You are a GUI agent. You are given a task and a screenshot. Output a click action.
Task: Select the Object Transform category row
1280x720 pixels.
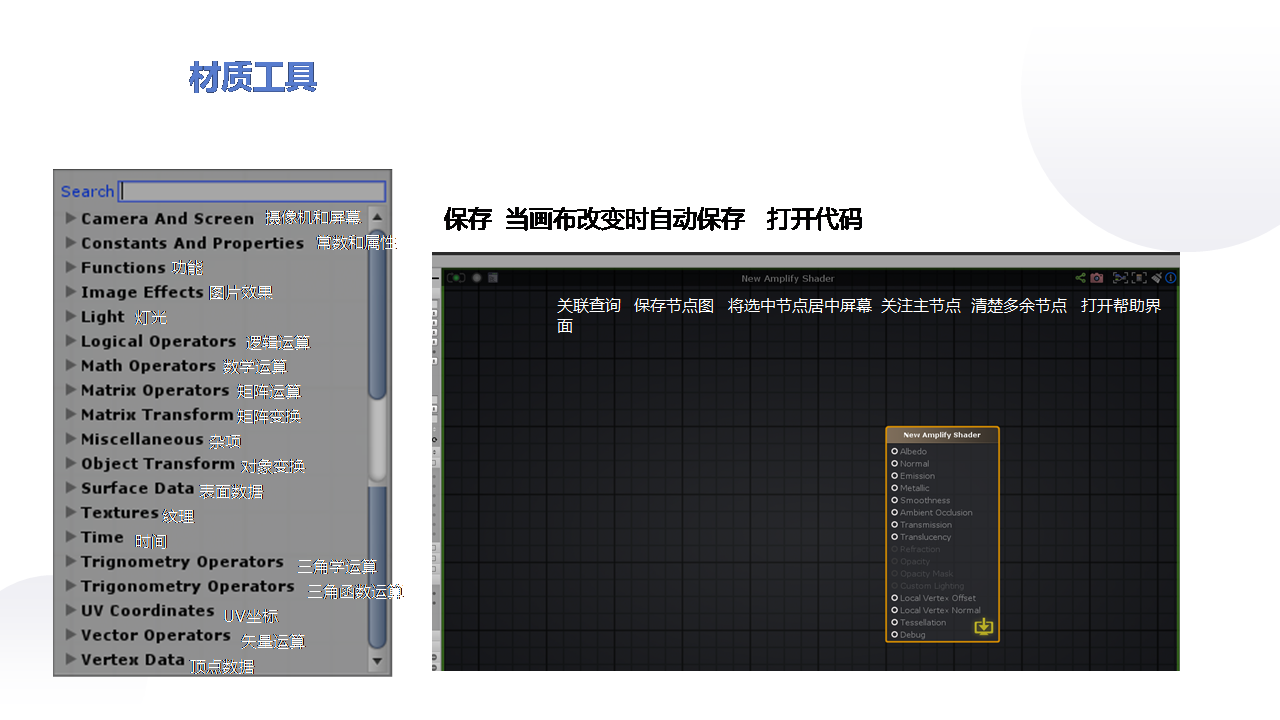pyautogui.click(x=212, y=463)
